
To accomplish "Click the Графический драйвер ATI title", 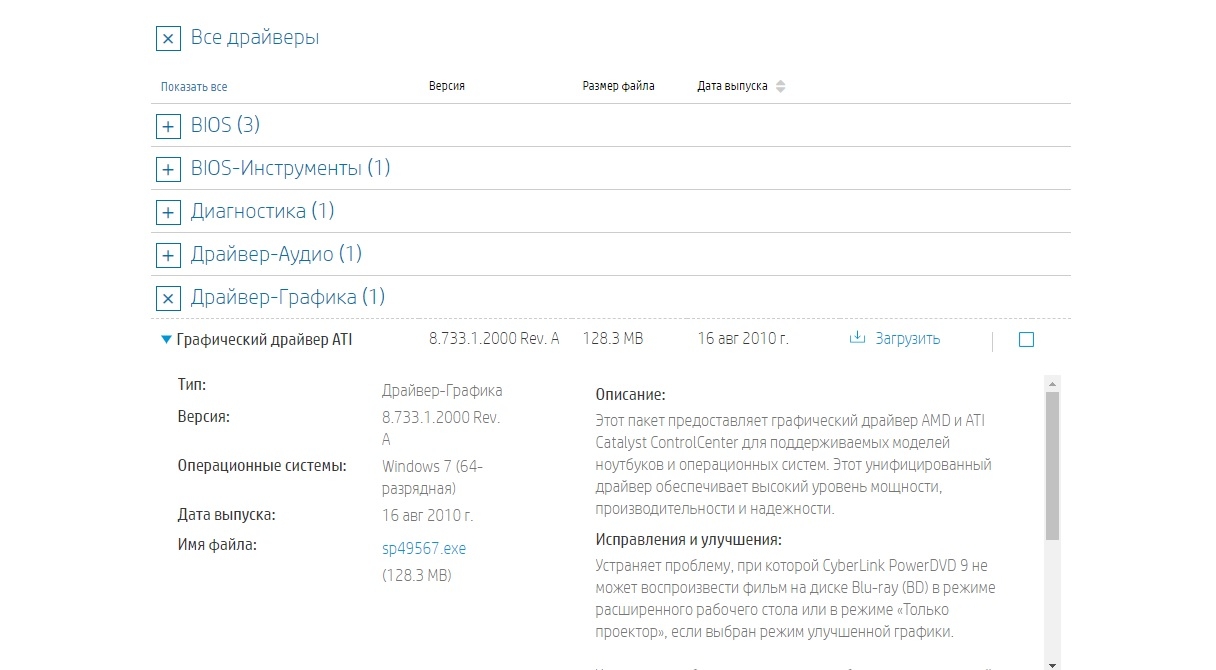I will click(x=264, y=339).
